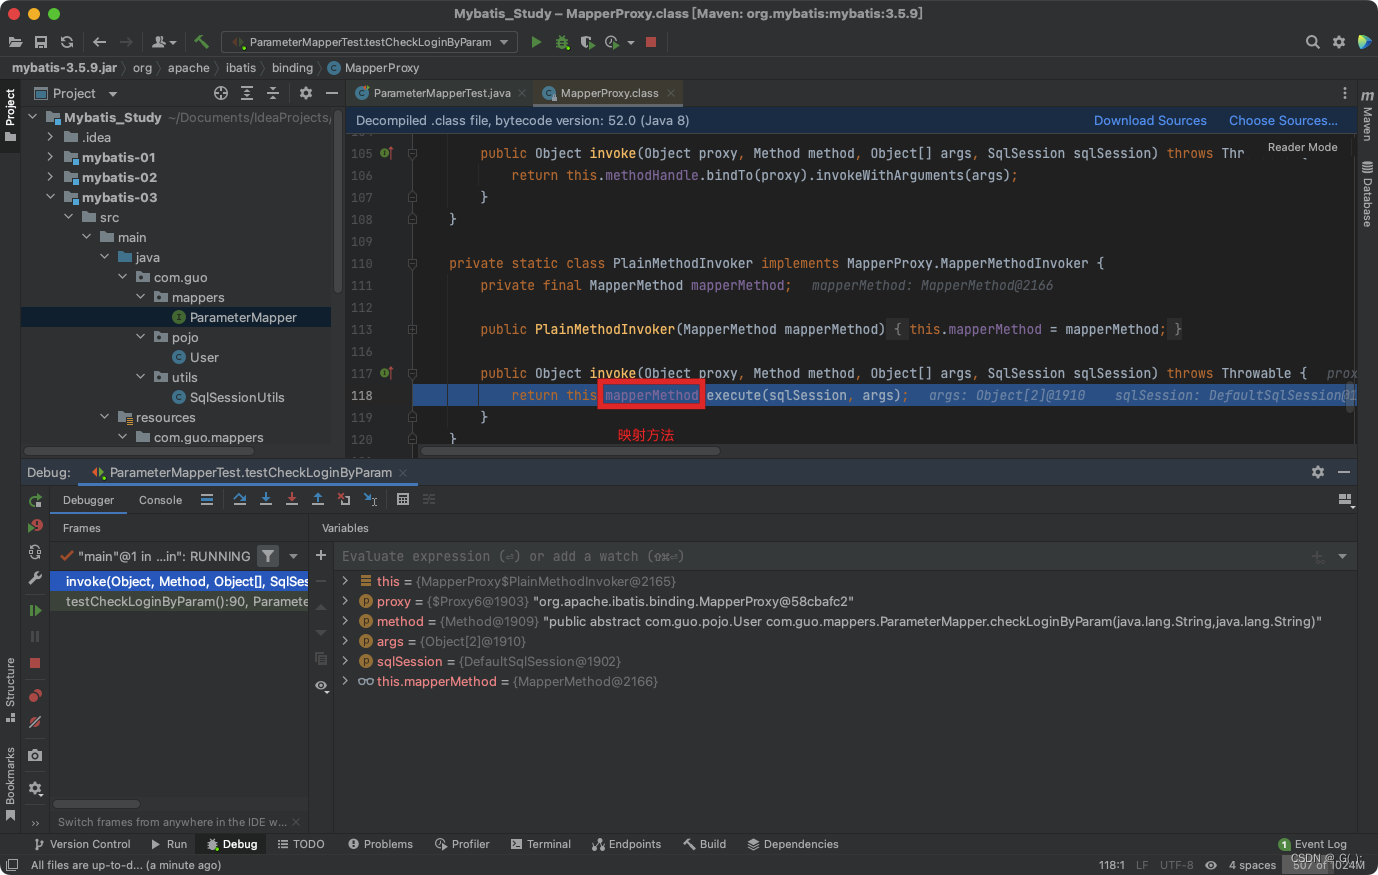
Task: Expand the args variable node
Action: [x=345, y=641]
